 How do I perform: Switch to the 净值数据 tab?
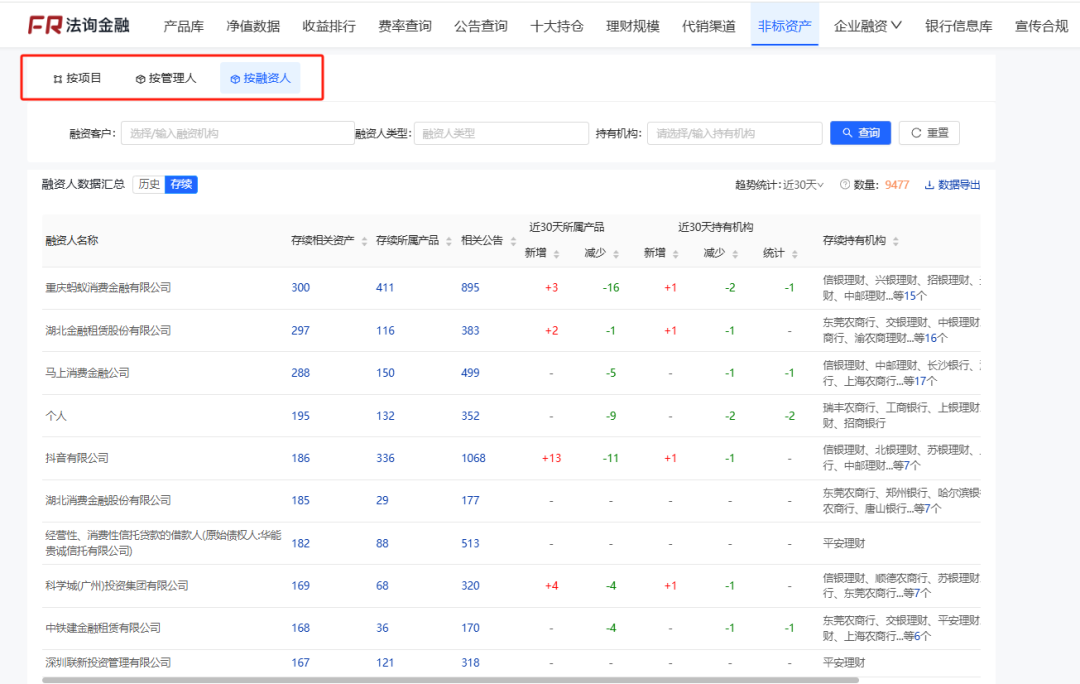click(253, 24)
